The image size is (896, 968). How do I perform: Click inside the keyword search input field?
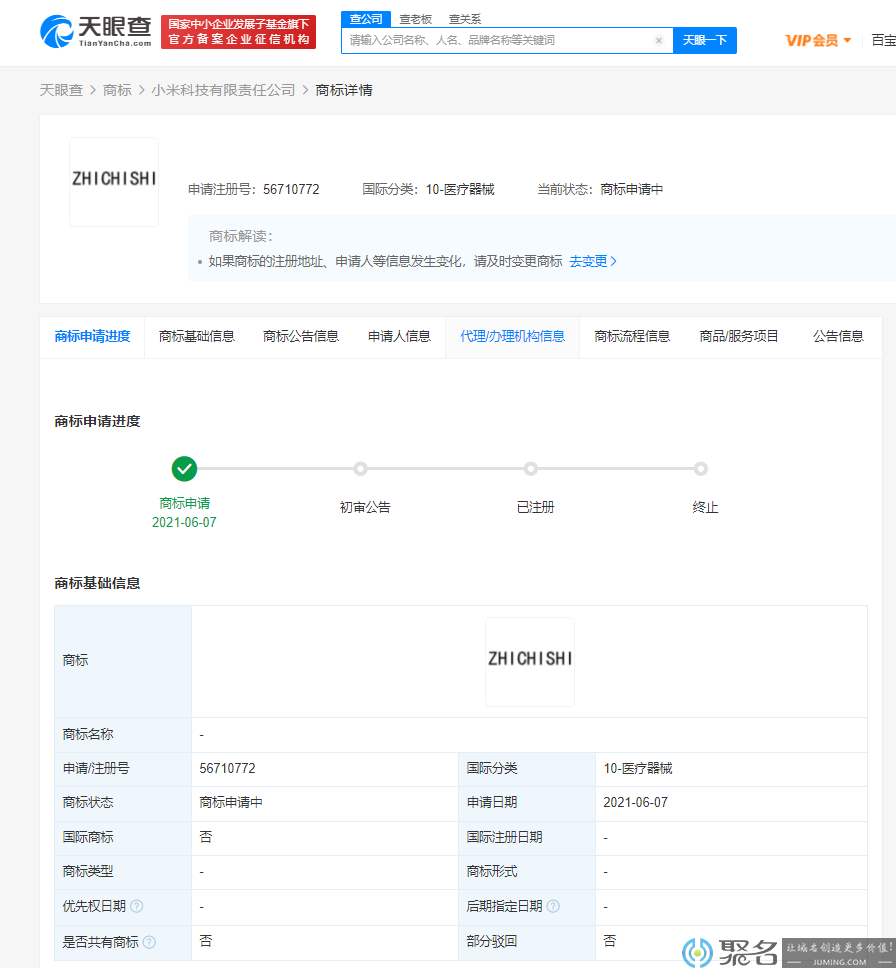pyautogui.click(x=500, y=40)
